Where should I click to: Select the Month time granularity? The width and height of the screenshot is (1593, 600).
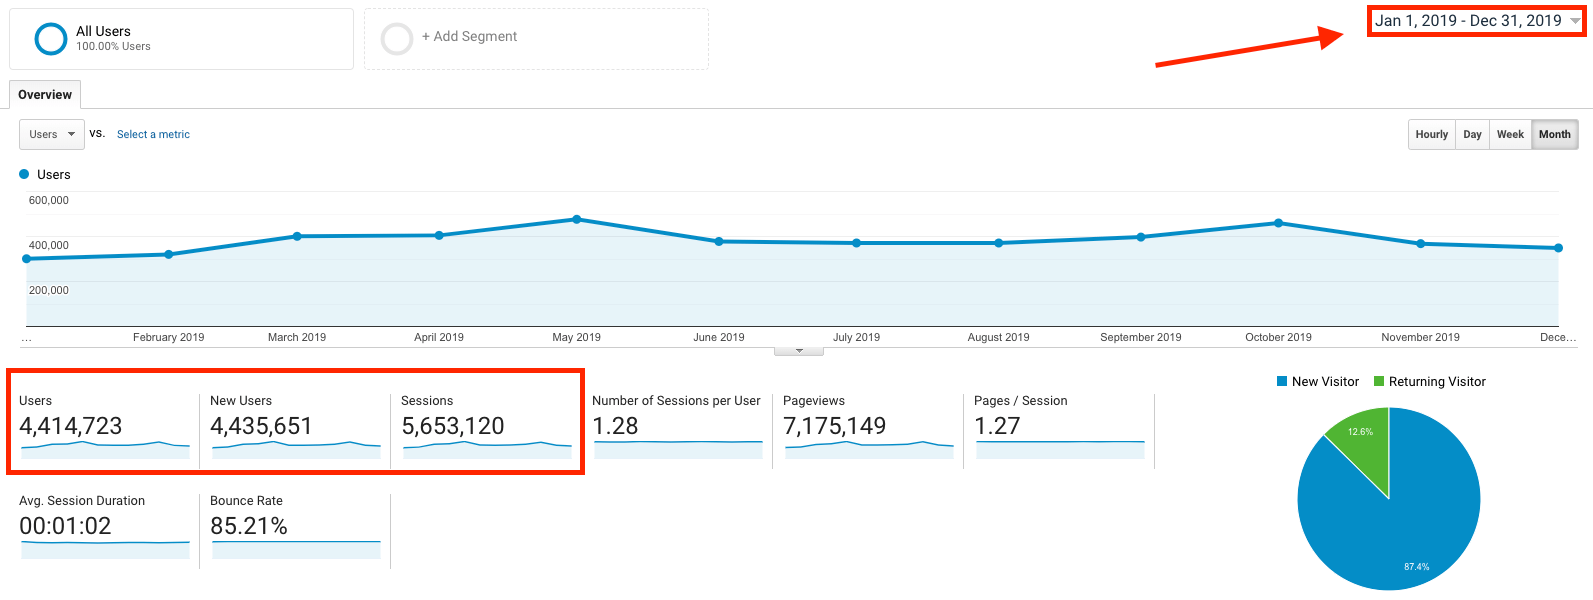pos(1554,134)
